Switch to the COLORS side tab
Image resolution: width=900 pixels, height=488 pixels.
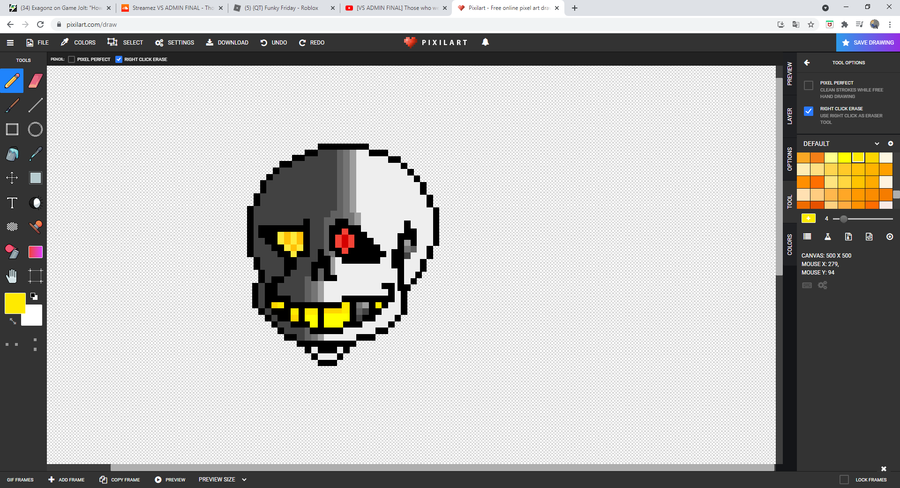(789, 245)
